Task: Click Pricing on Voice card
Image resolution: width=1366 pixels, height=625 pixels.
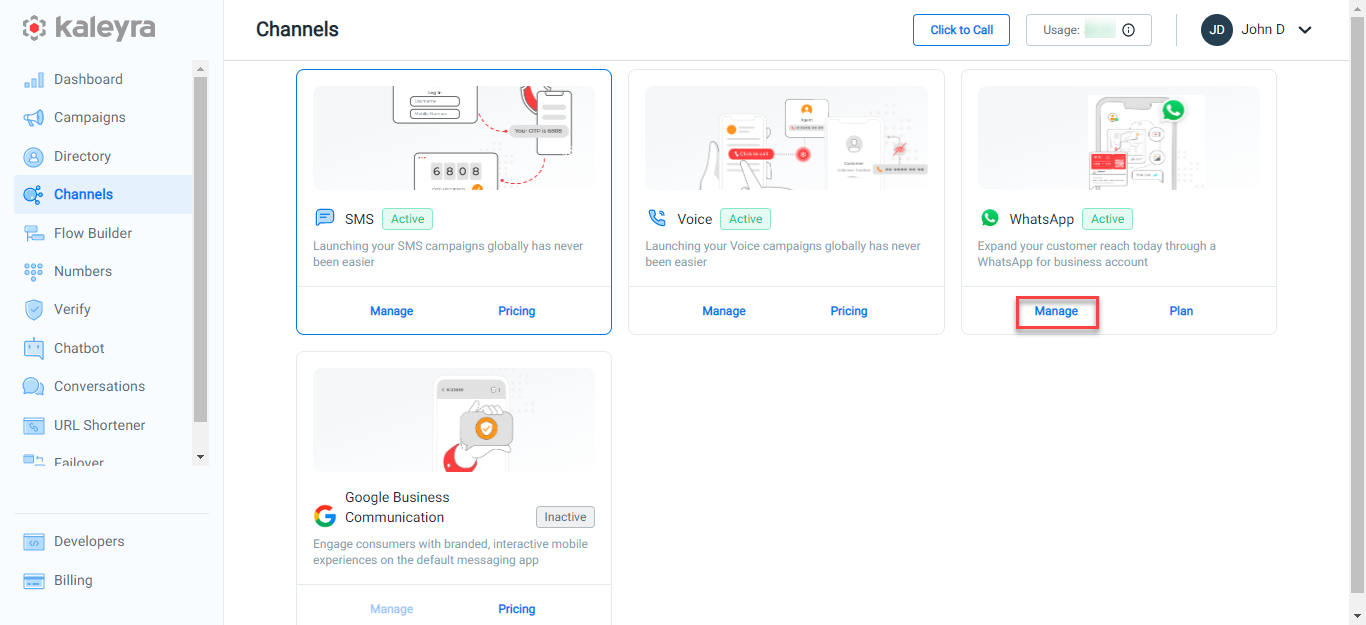Action: [x=849, y=311]
